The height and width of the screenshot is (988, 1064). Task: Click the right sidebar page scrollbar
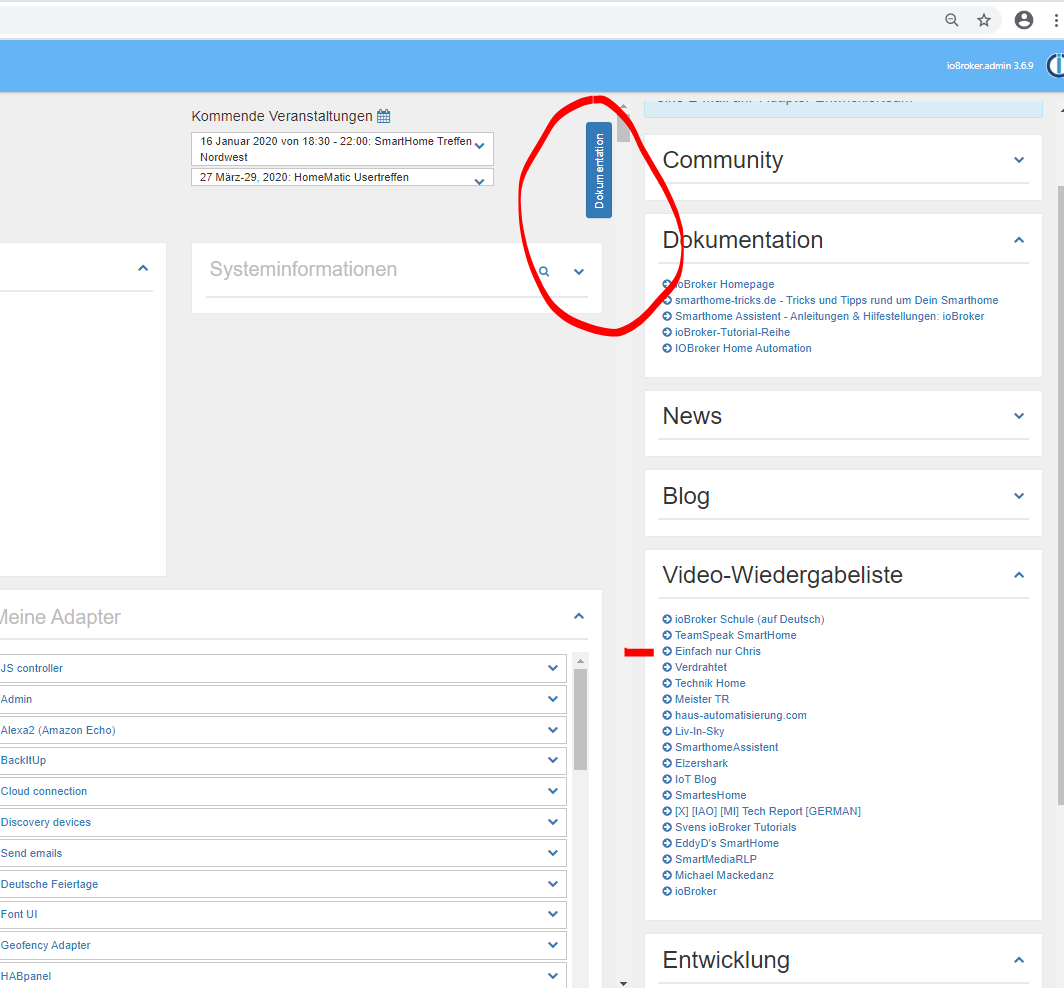pos(1061,495)
